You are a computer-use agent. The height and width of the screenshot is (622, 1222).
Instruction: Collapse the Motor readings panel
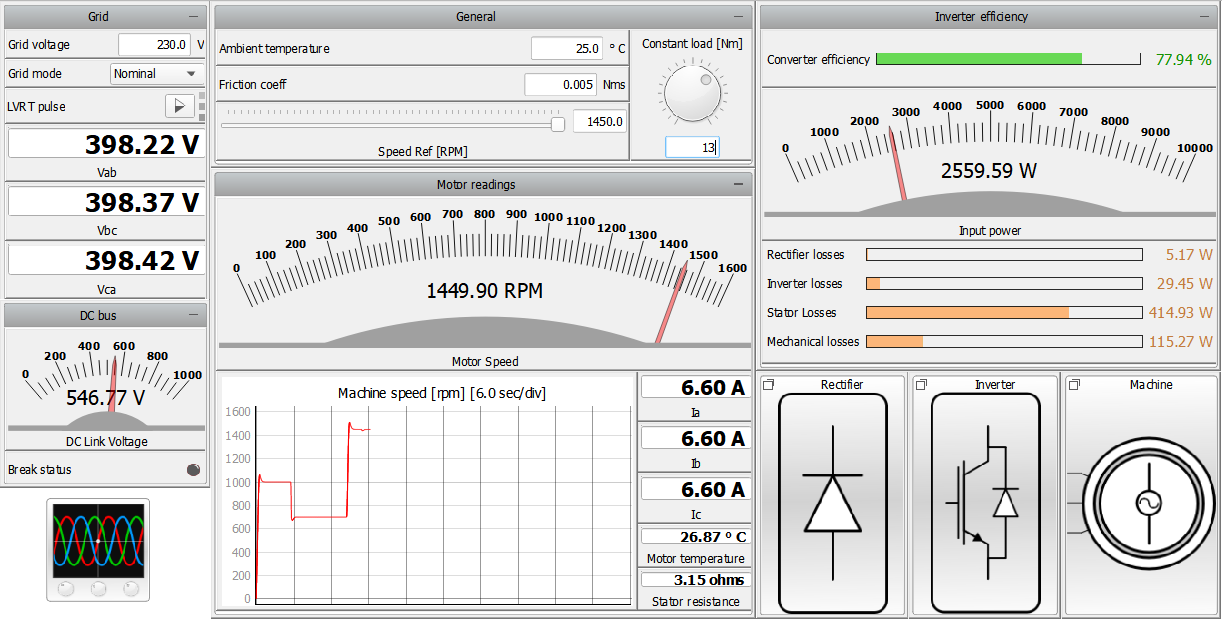738,185
